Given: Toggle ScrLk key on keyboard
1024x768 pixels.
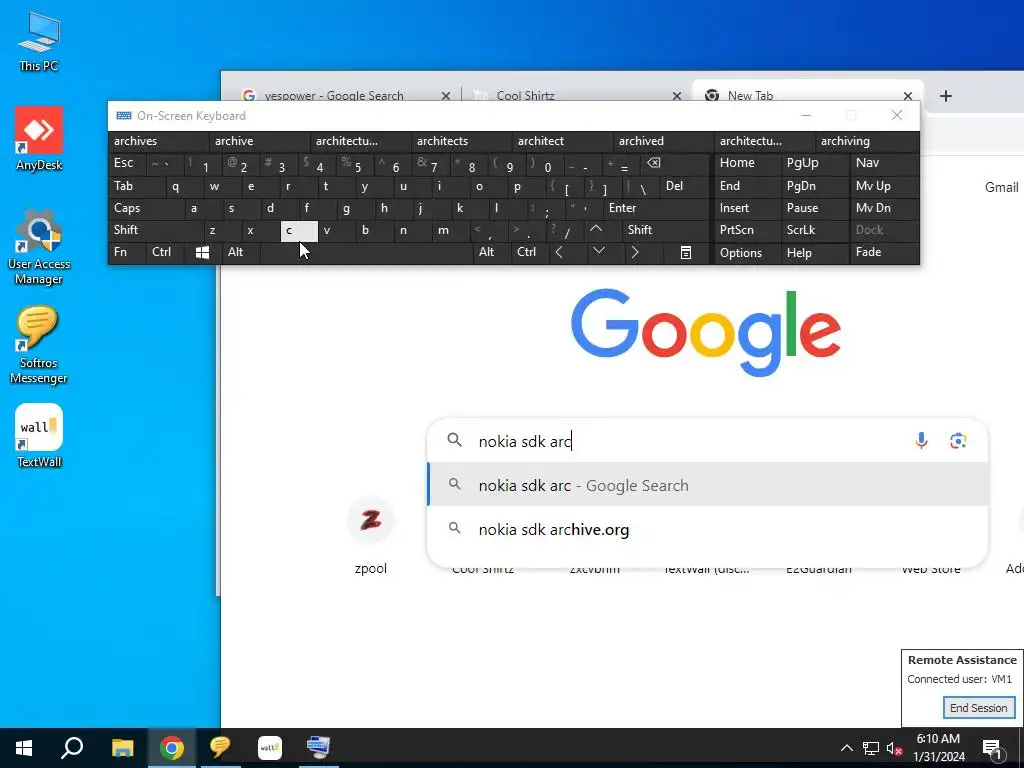Looking at the screenshot, I should point(815,230).
